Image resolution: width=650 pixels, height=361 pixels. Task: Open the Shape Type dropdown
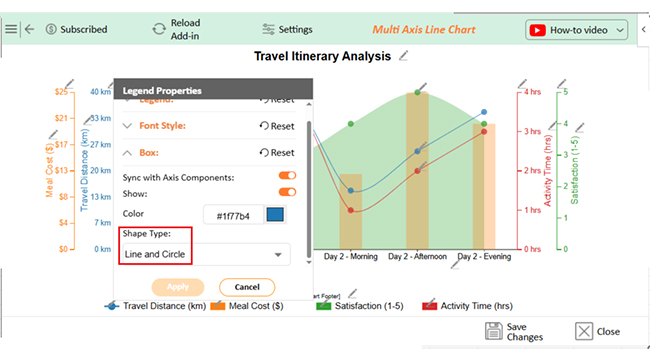tap(206, 254)
